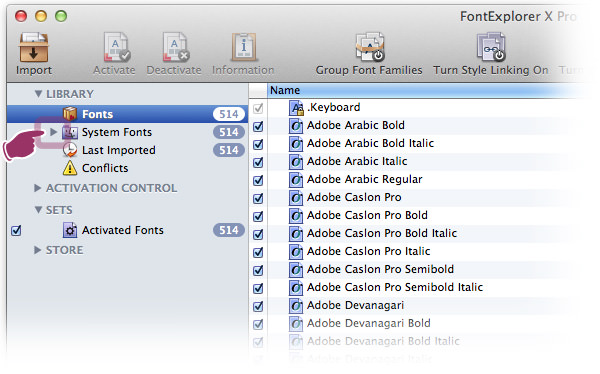The image size is (600, 374).
Task: Click the Adobe Arabic Regular font file icon
Action: point(295,180)
